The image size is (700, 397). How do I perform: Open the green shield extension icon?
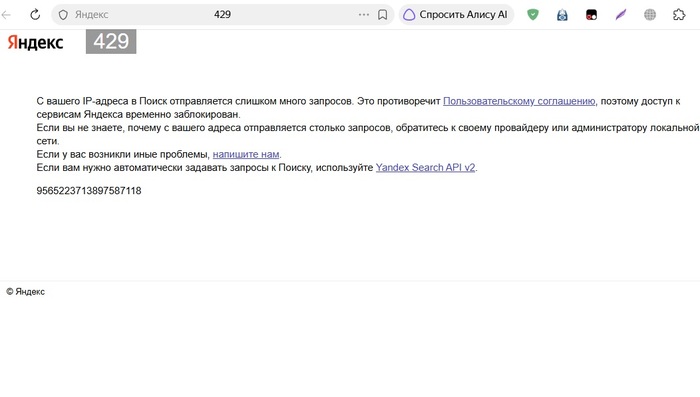pos(533,15)
